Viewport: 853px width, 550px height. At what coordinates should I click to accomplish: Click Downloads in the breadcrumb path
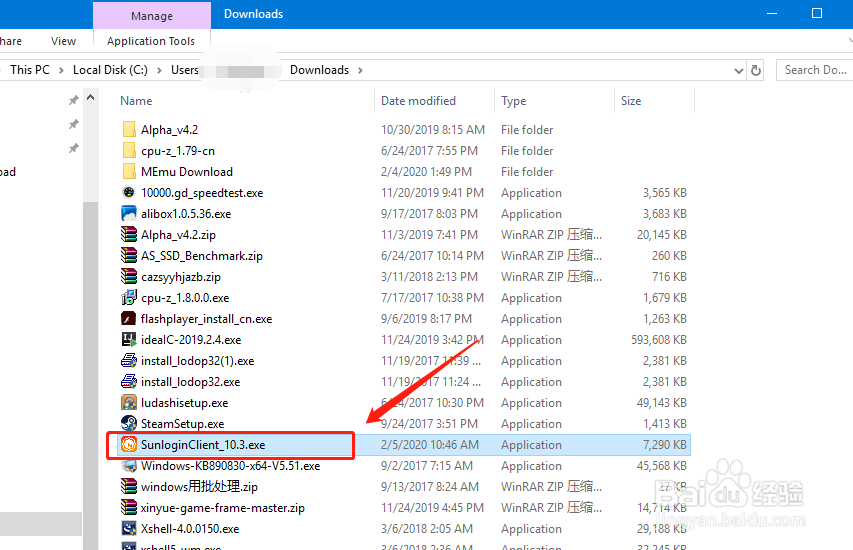click(x=319, y=70)
